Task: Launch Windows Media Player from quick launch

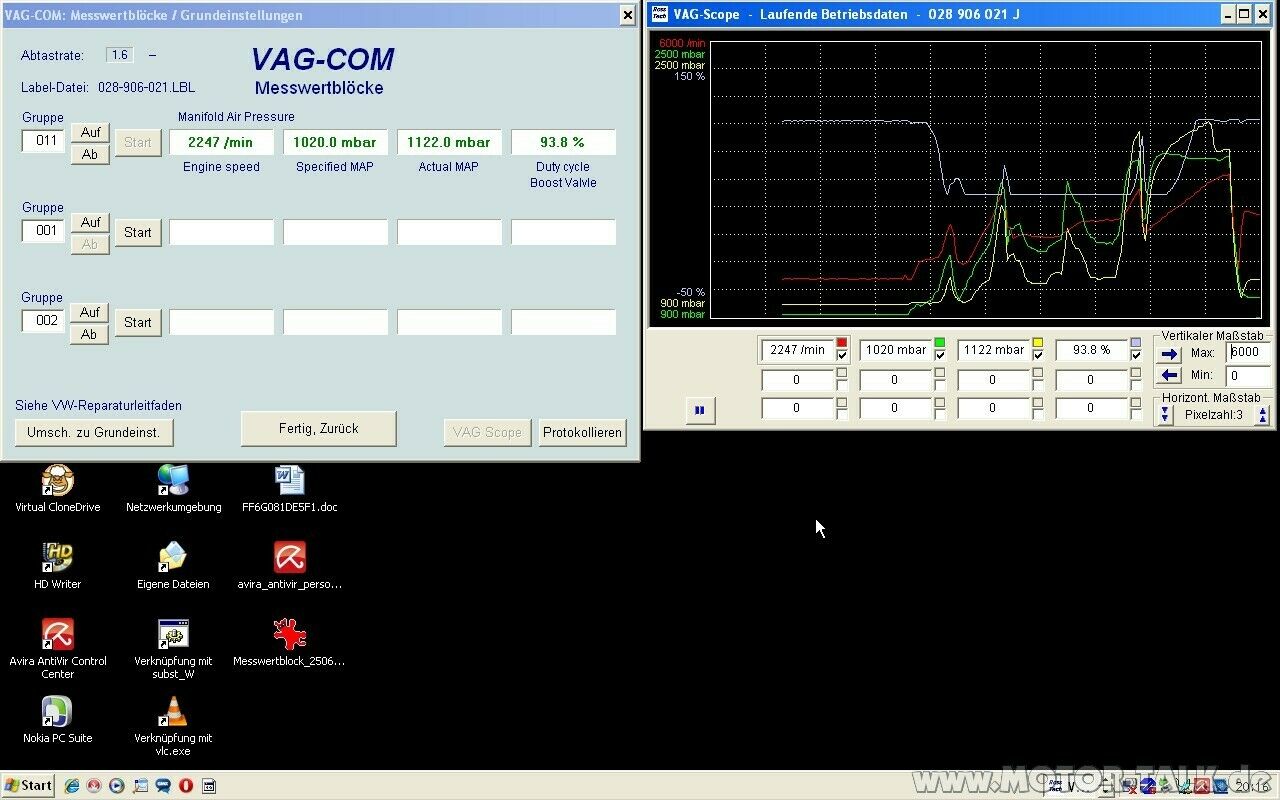Action: [x=117, y=786]
